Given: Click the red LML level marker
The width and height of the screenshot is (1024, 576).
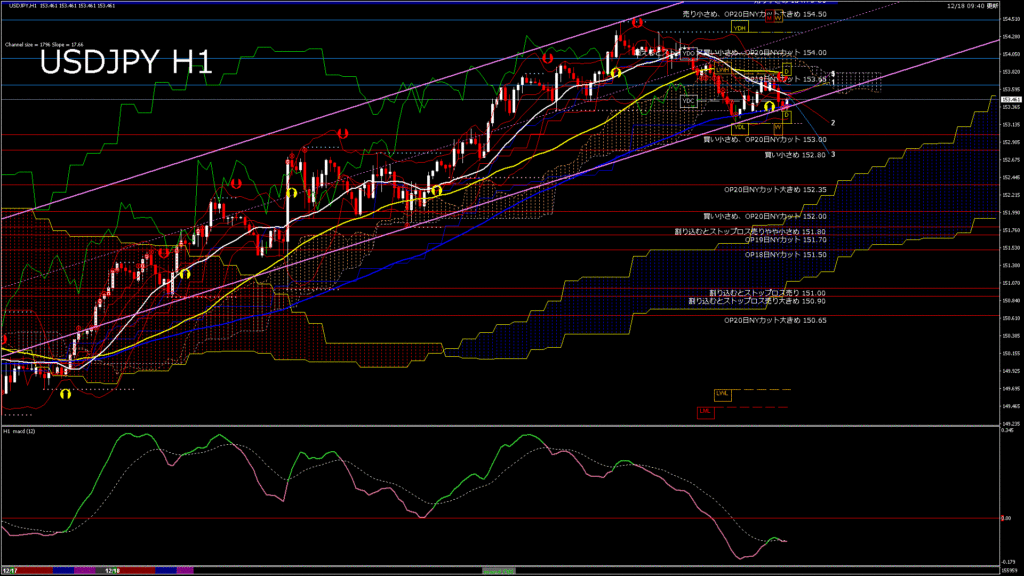Looking at the screenshot, I should coord(705,410).
